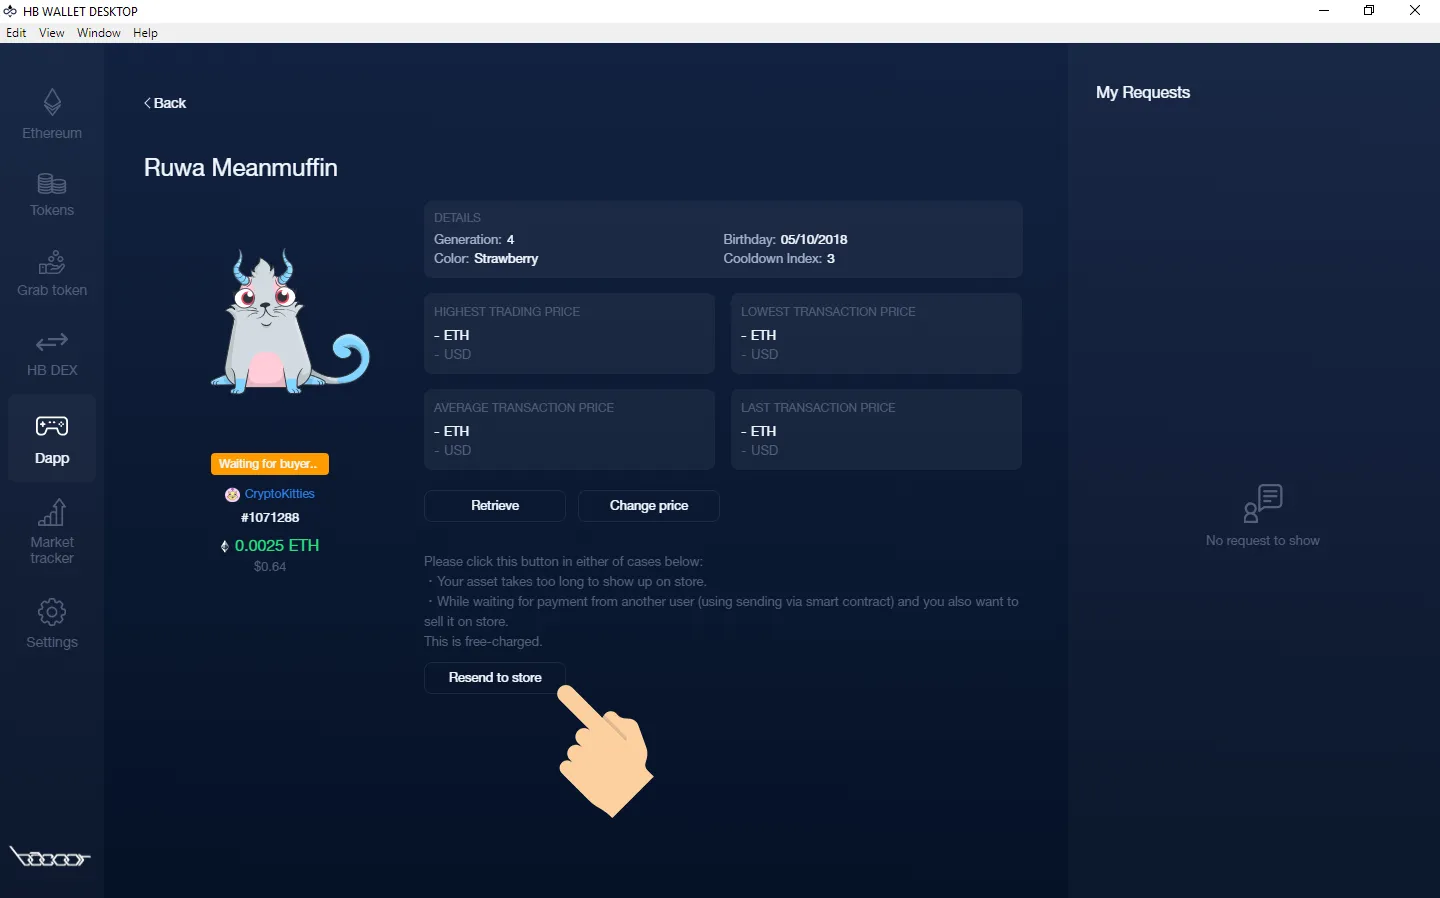
Task: Click the Retrieve button
Action: coord(494,506)
